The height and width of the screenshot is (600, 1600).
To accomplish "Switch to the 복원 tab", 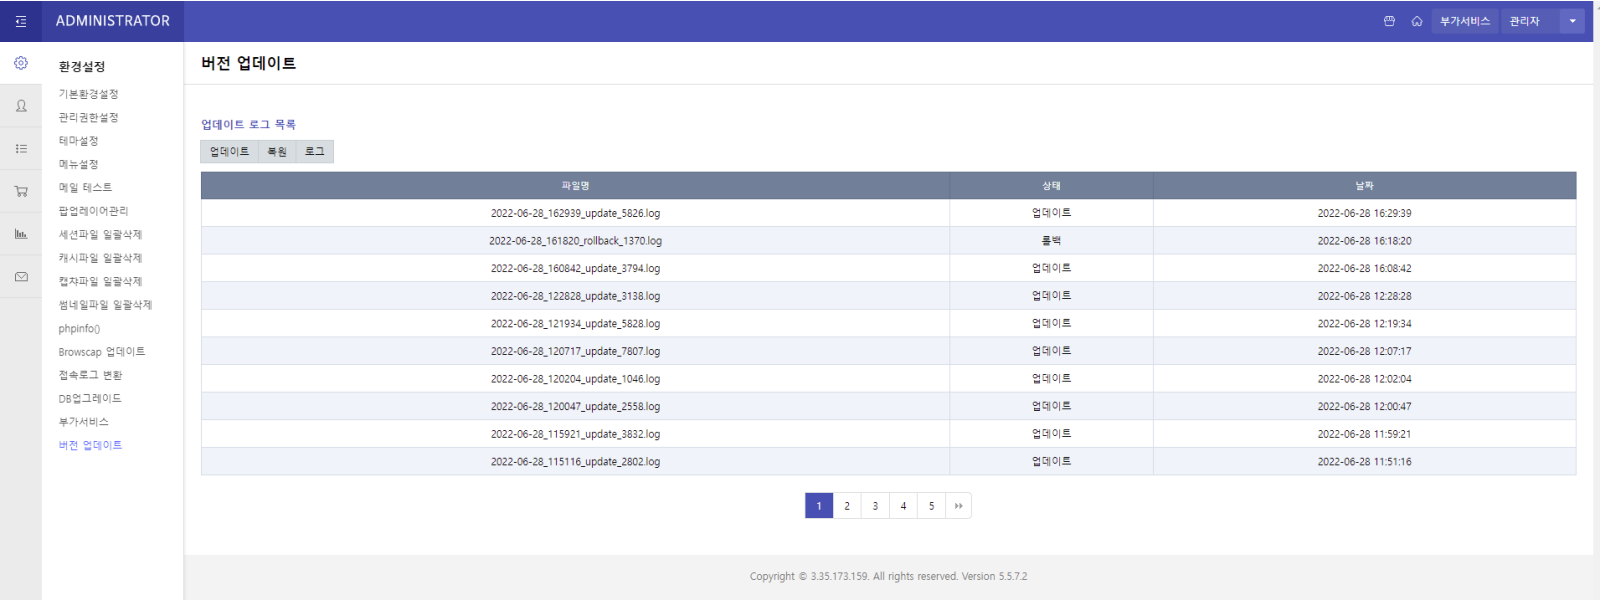I will tap(277, 151).
